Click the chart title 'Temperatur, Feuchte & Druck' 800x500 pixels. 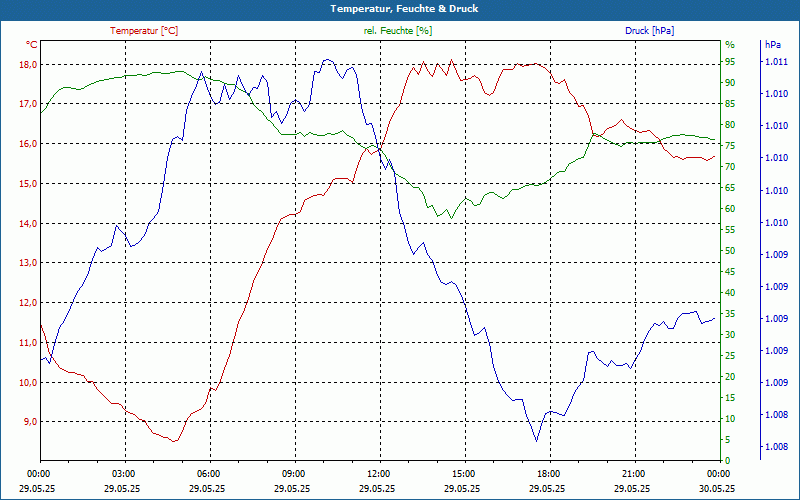tap(404, 9)
